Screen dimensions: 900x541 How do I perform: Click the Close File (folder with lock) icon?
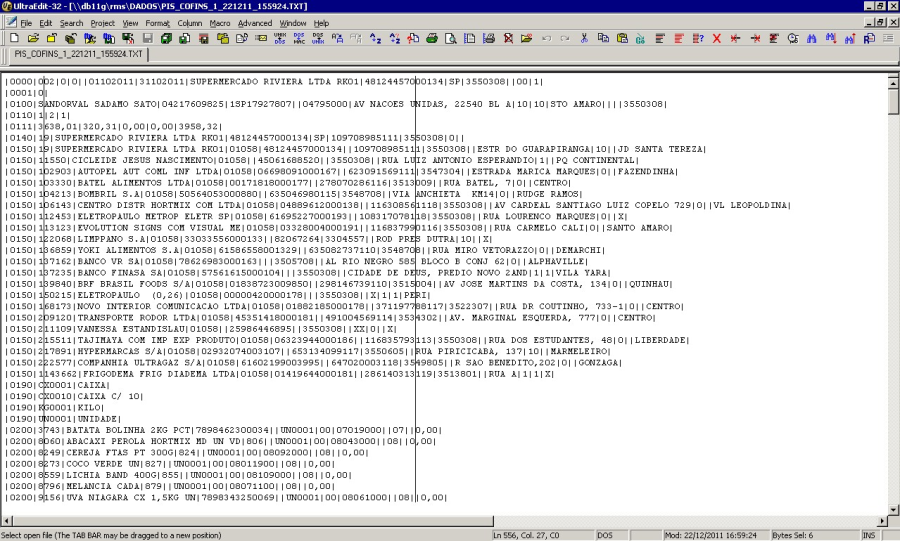pos(52,38)
